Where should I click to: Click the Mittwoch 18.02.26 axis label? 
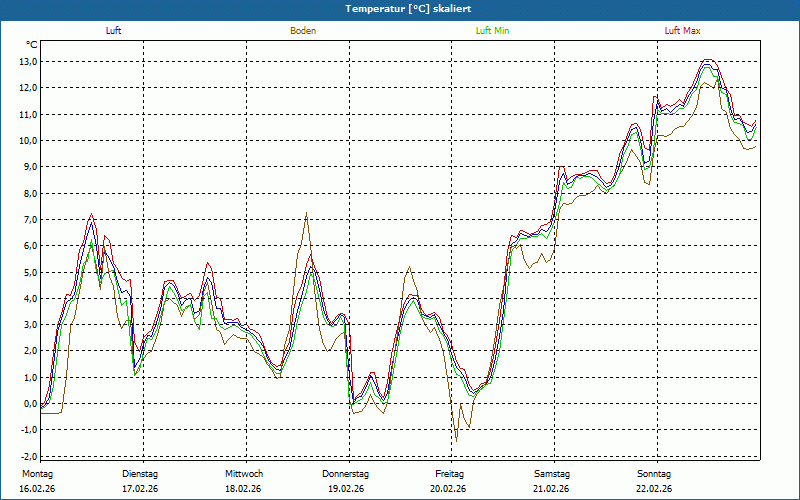point(244,481)
